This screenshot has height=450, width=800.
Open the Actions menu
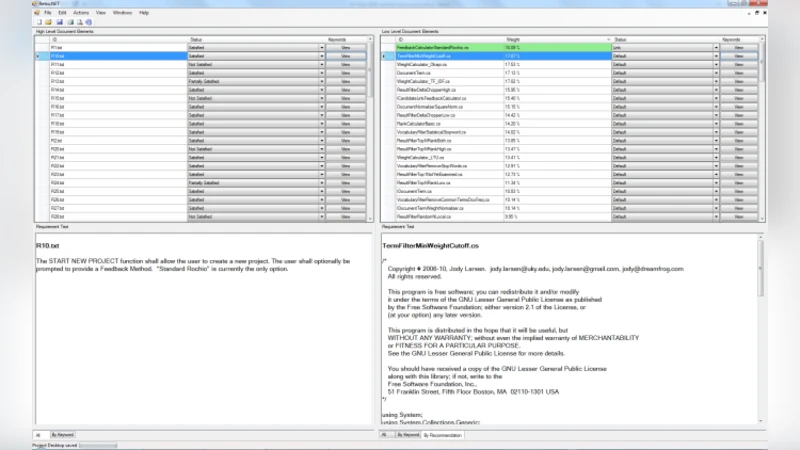(78, 12)
